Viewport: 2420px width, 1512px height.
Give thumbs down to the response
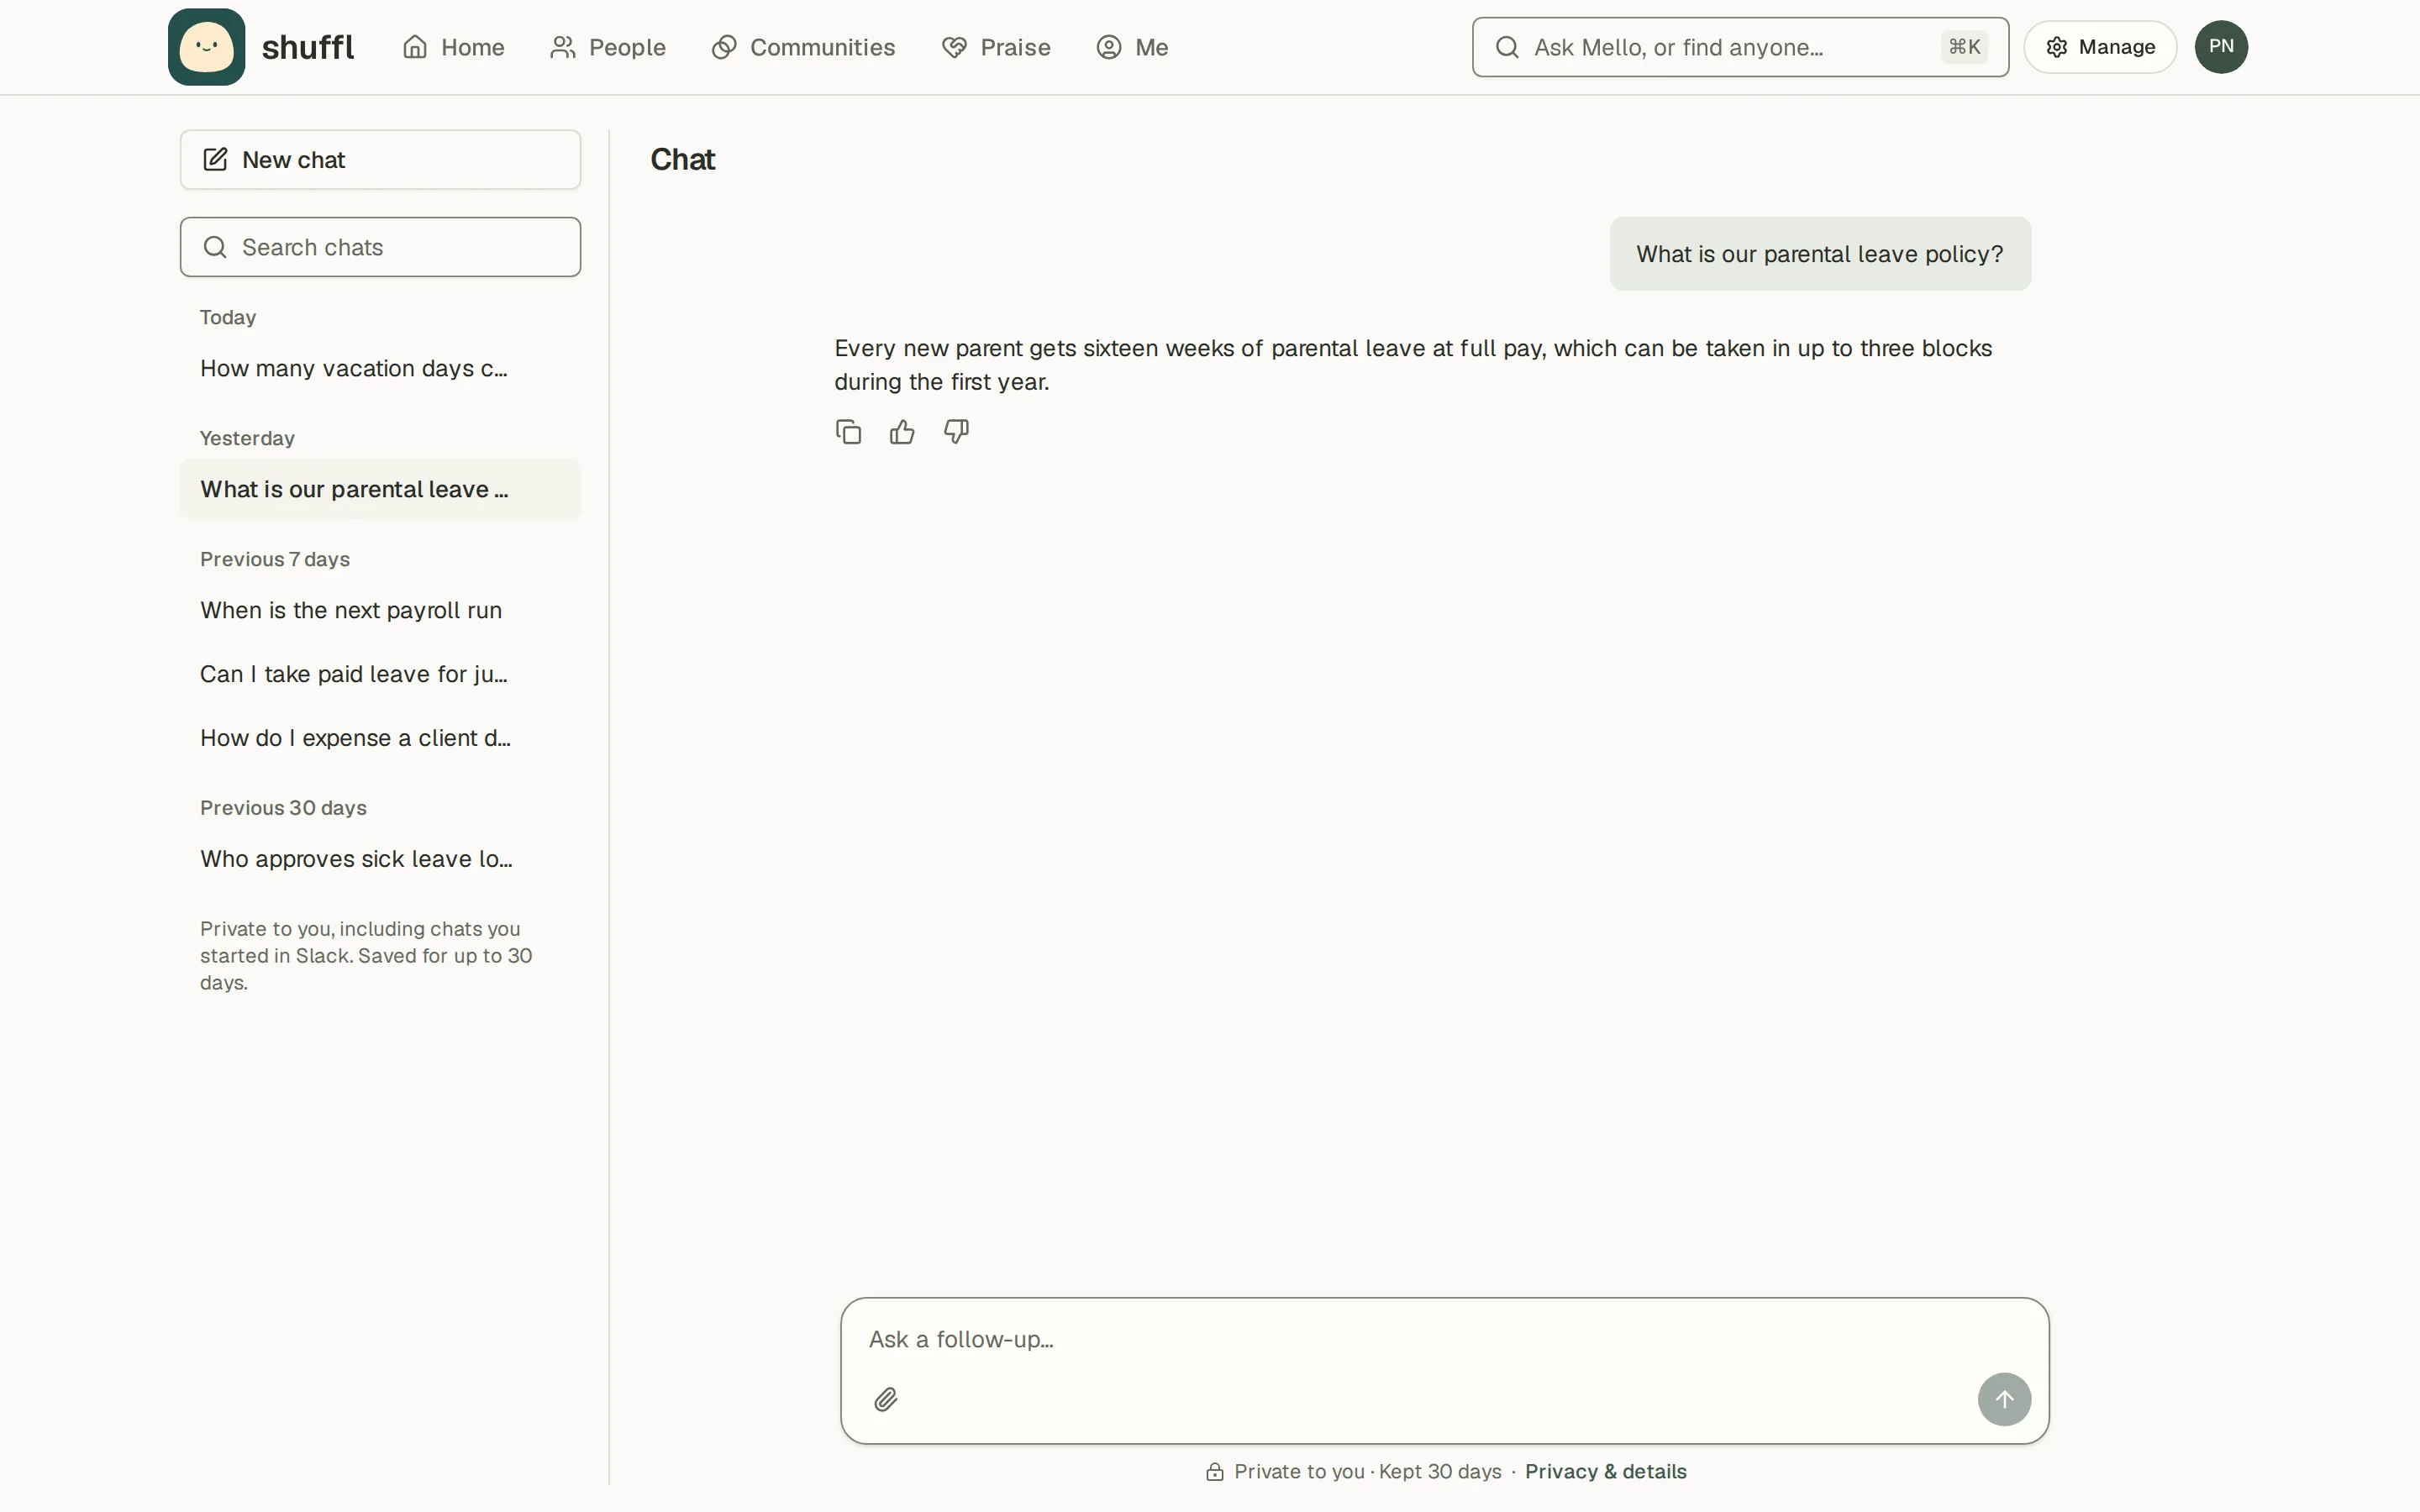tap(956, 432)
